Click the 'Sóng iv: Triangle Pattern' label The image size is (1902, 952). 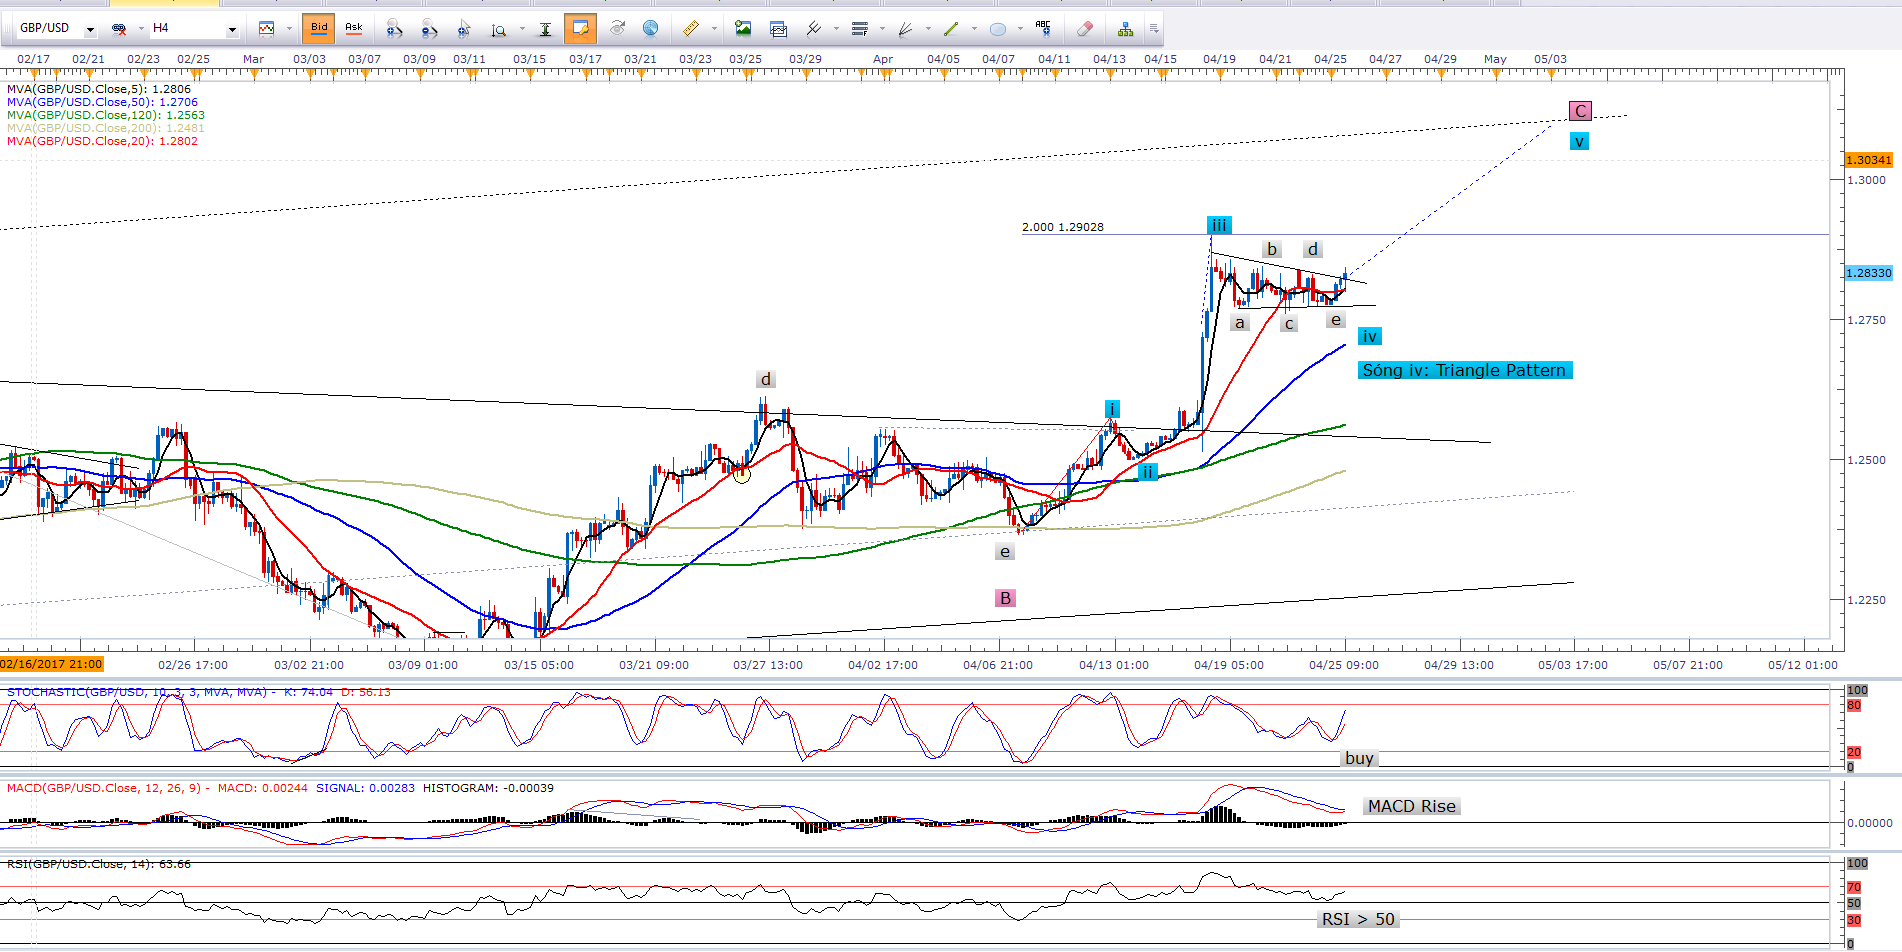1464,370
